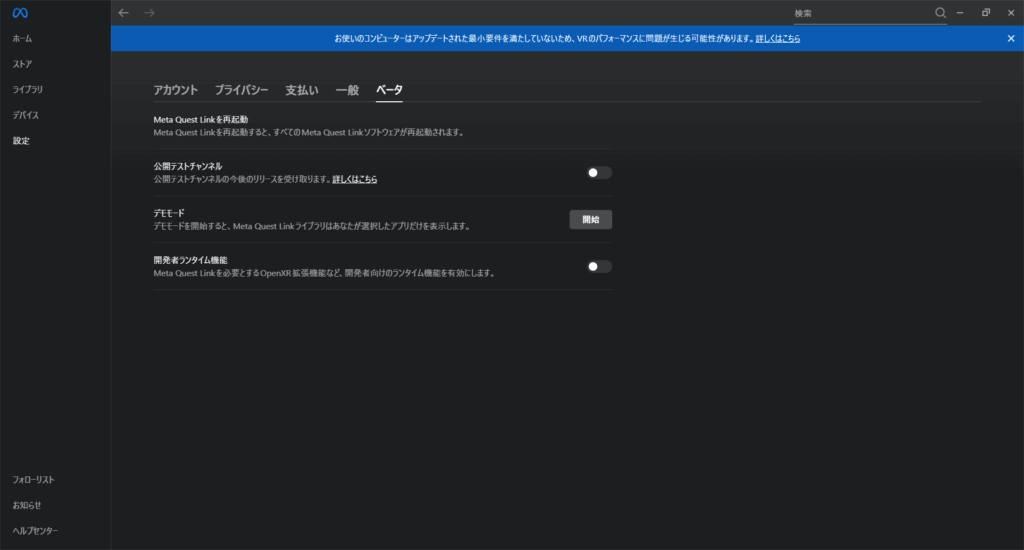Image resolution: width=1024 pixels, height=550 pixels.
Task: Open お知らせ in the sidebar
Action: (x=27, y=505)
